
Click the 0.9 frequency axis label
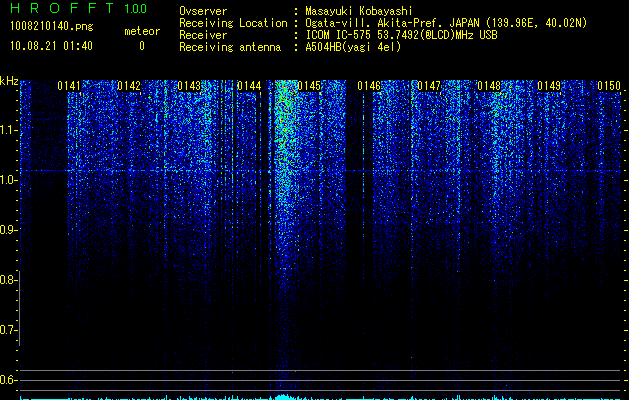point(7,230)
